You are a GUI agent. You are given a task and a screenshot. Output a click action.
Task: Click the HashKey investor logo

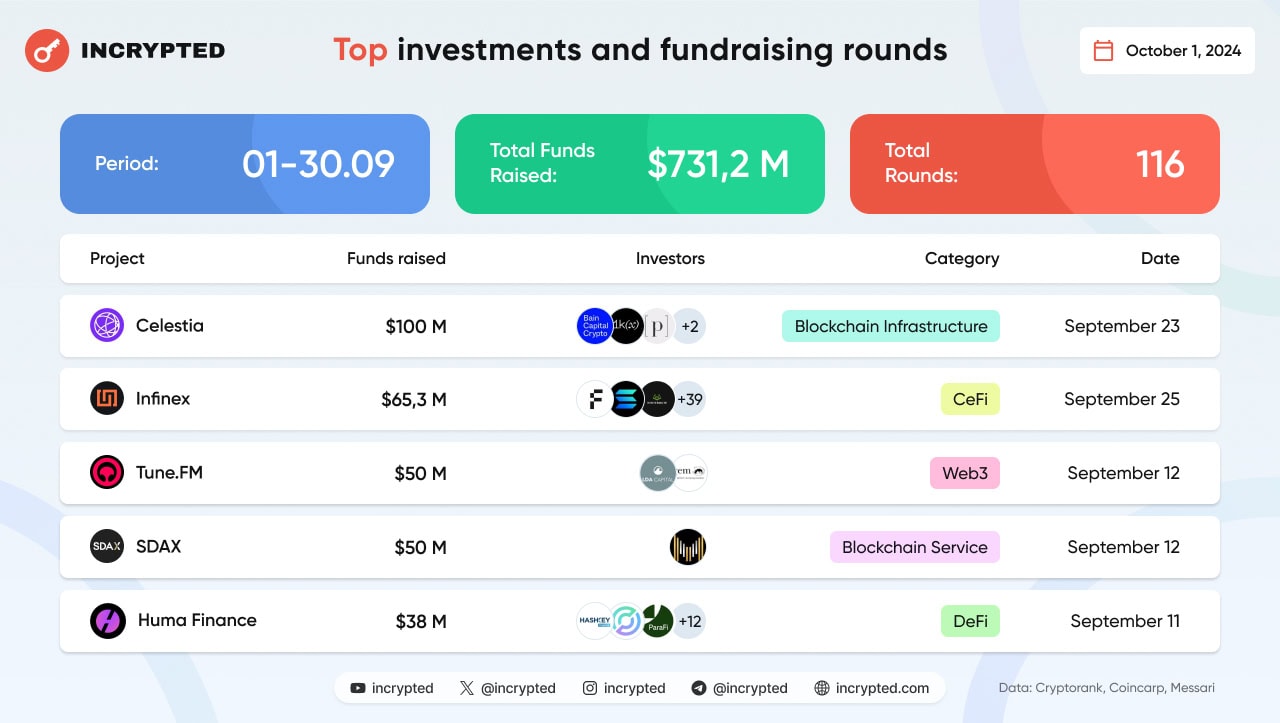(595, 621)
